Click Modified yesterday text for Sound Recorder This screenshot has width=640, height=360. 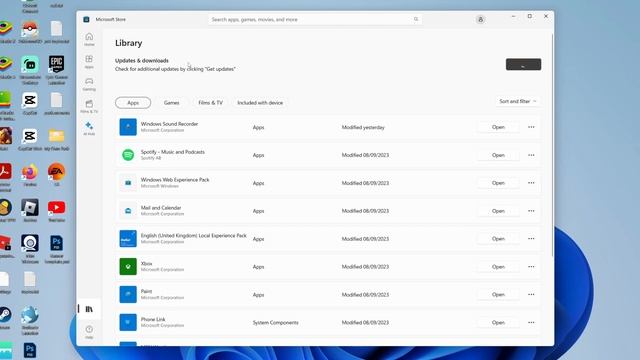[363, 127]
